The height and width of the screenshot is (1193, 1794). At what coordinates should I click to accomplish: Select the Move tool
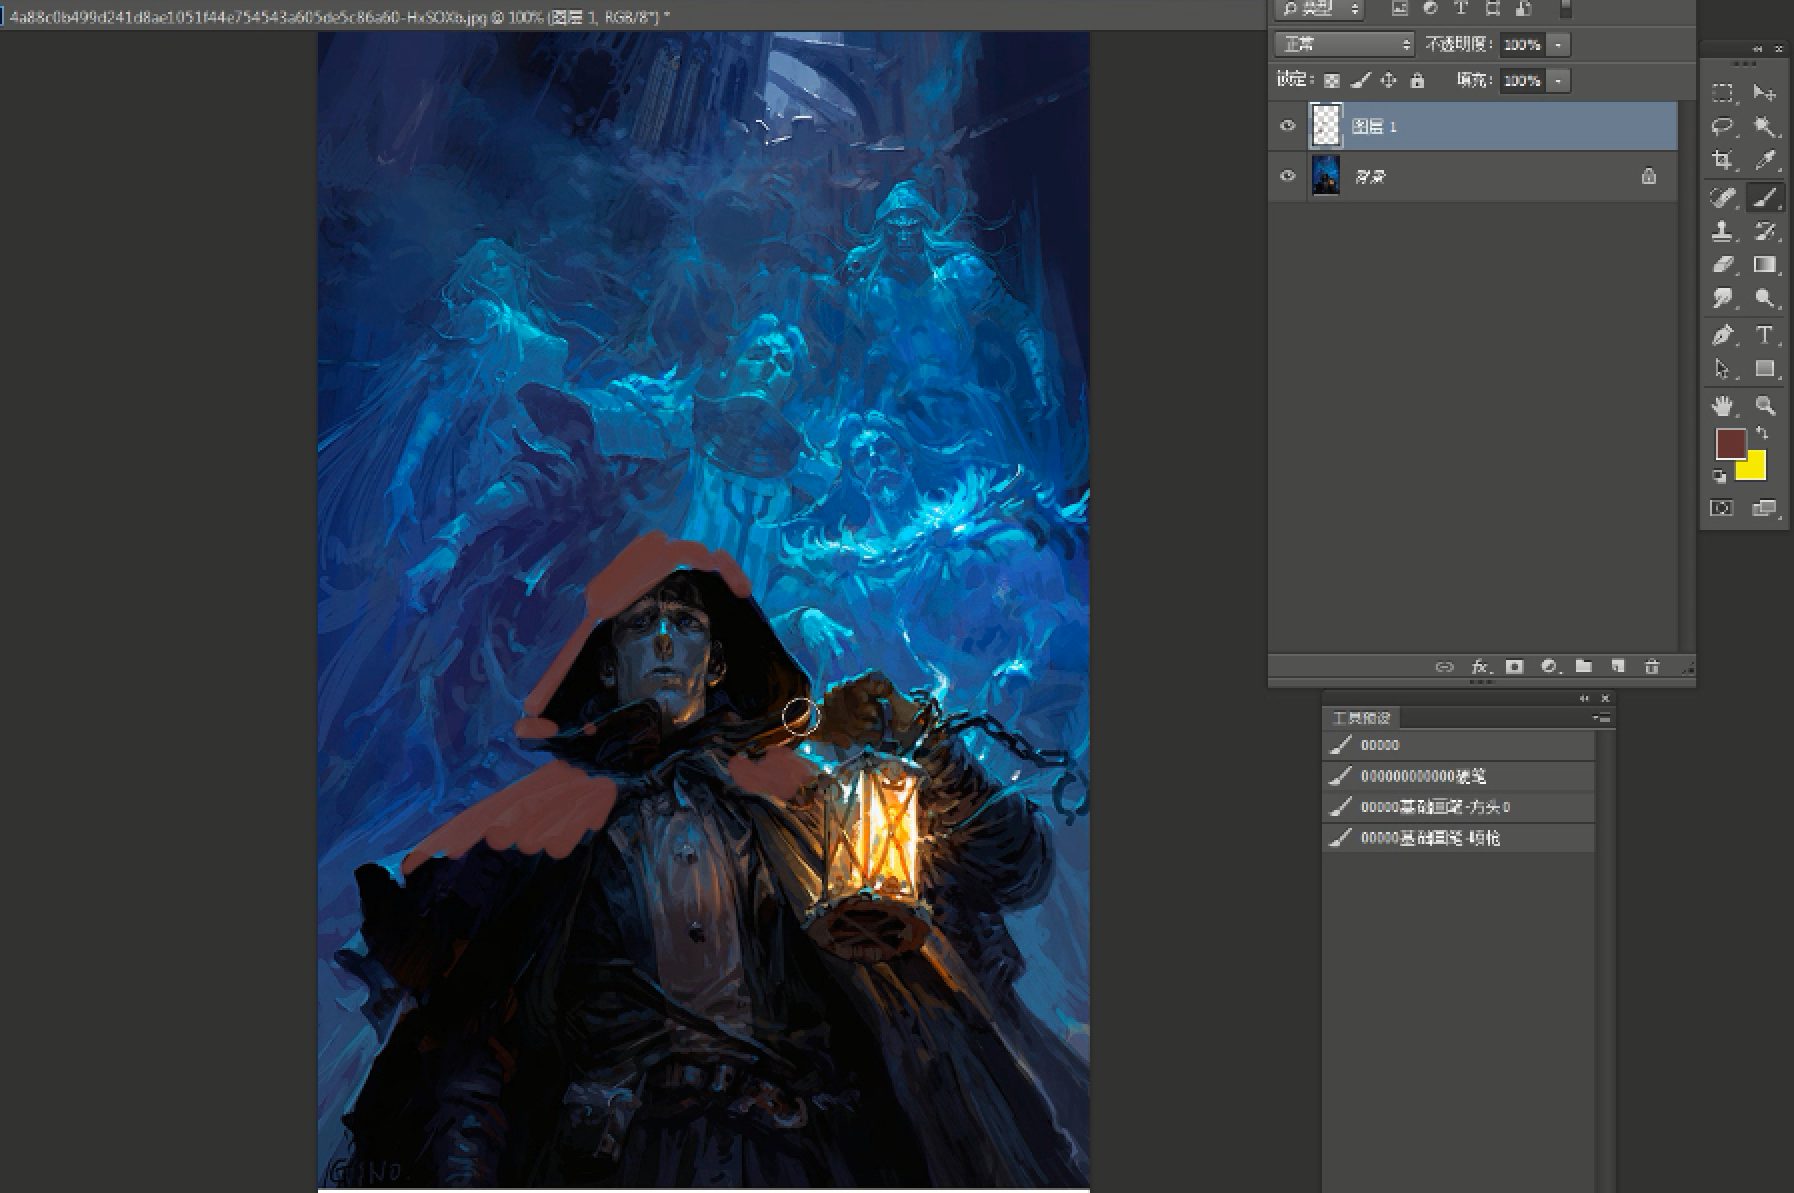tap(1765, 94)
